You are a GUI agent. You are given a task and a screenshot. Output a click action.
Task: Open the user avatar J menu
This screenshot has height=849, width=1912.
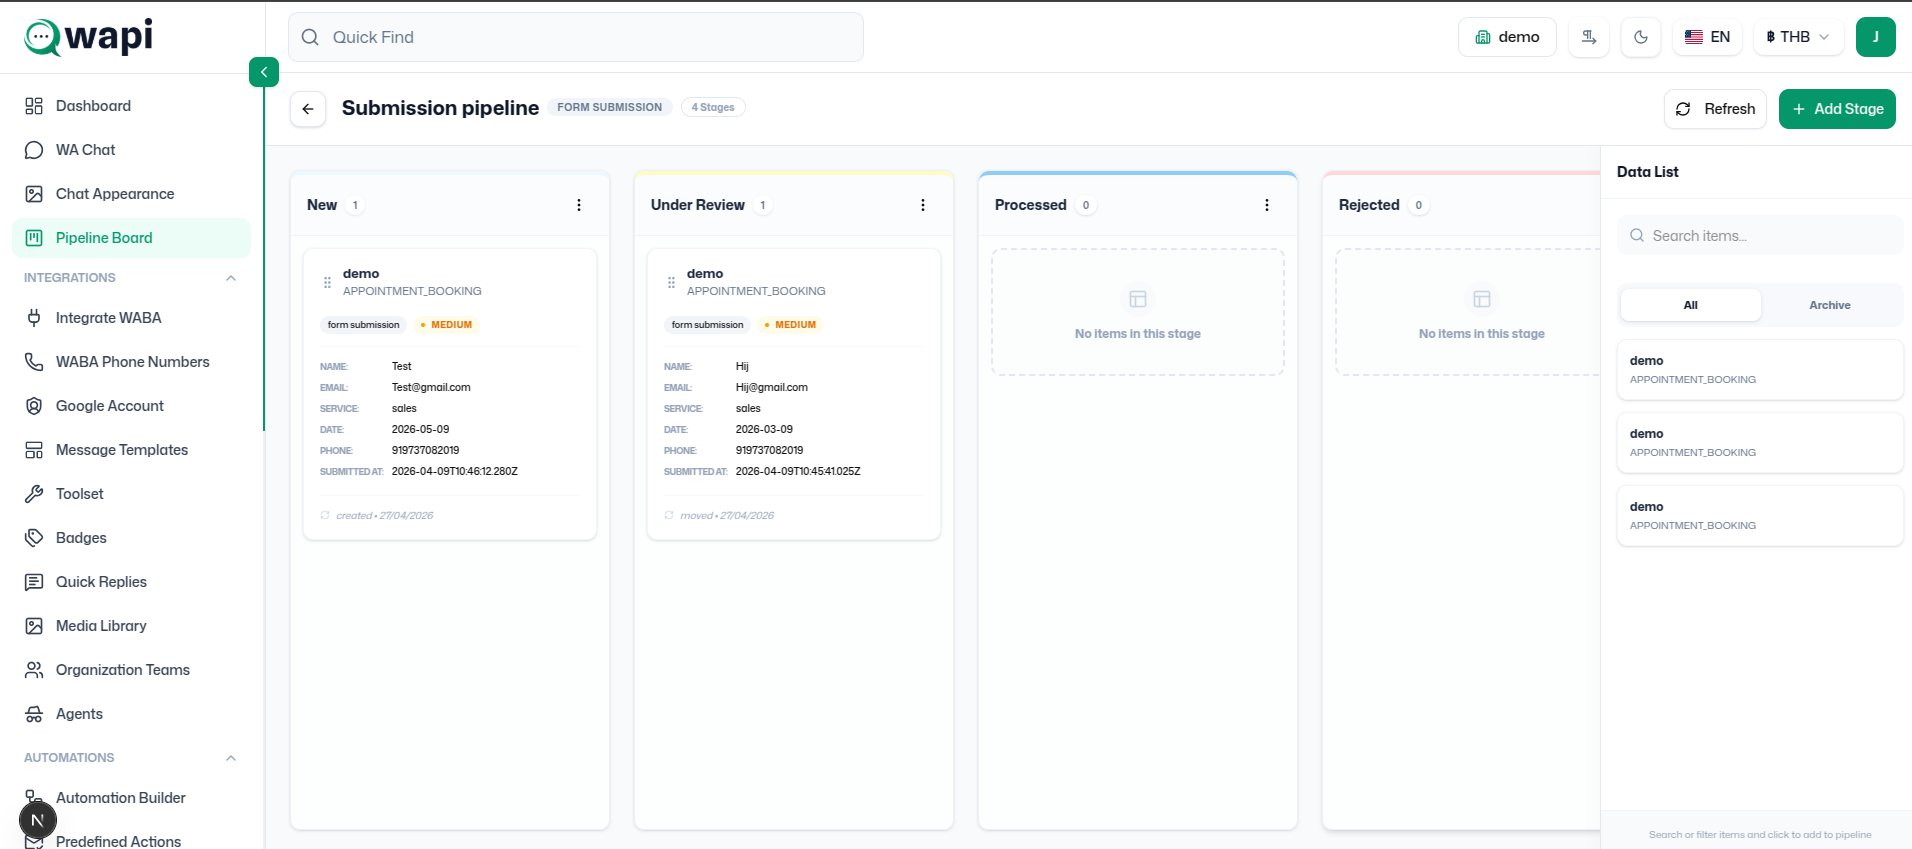click(x=1876, y=37)
